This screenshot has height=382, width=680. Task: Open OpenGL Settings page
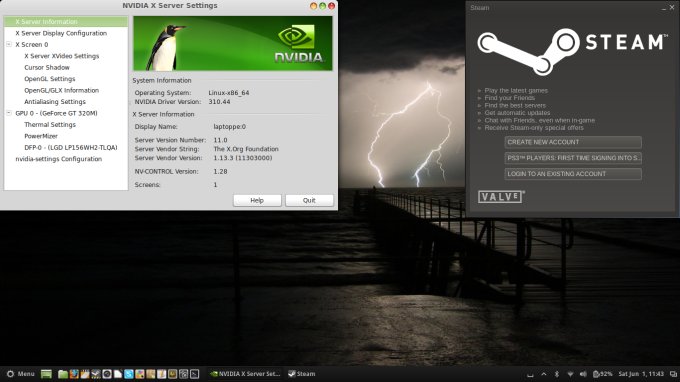pos(50,79)
